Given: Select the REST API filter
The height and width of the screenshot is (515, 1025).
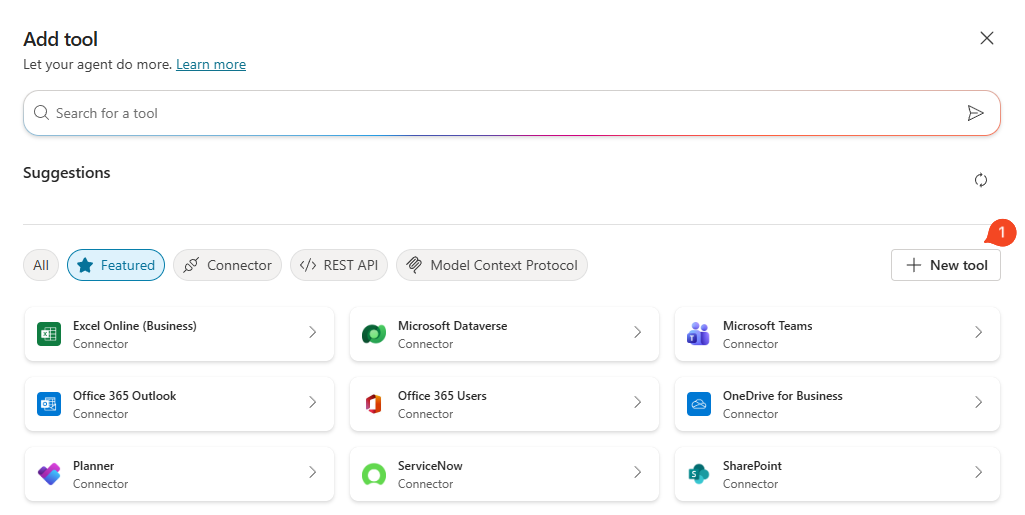Looking at the screenshot, I should point(339,265).
